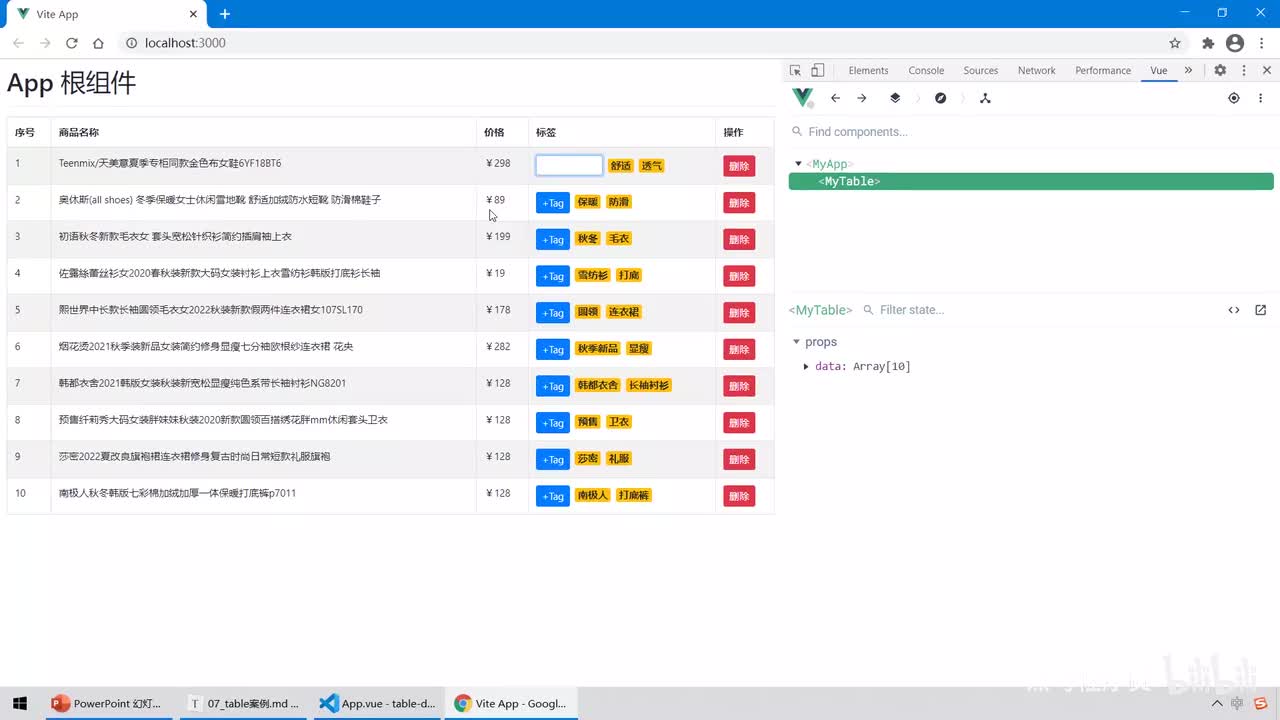This screenshot has width=1280, height=720.
Task: Go forward in Vue devtools navigation
Action: point(862,98)
